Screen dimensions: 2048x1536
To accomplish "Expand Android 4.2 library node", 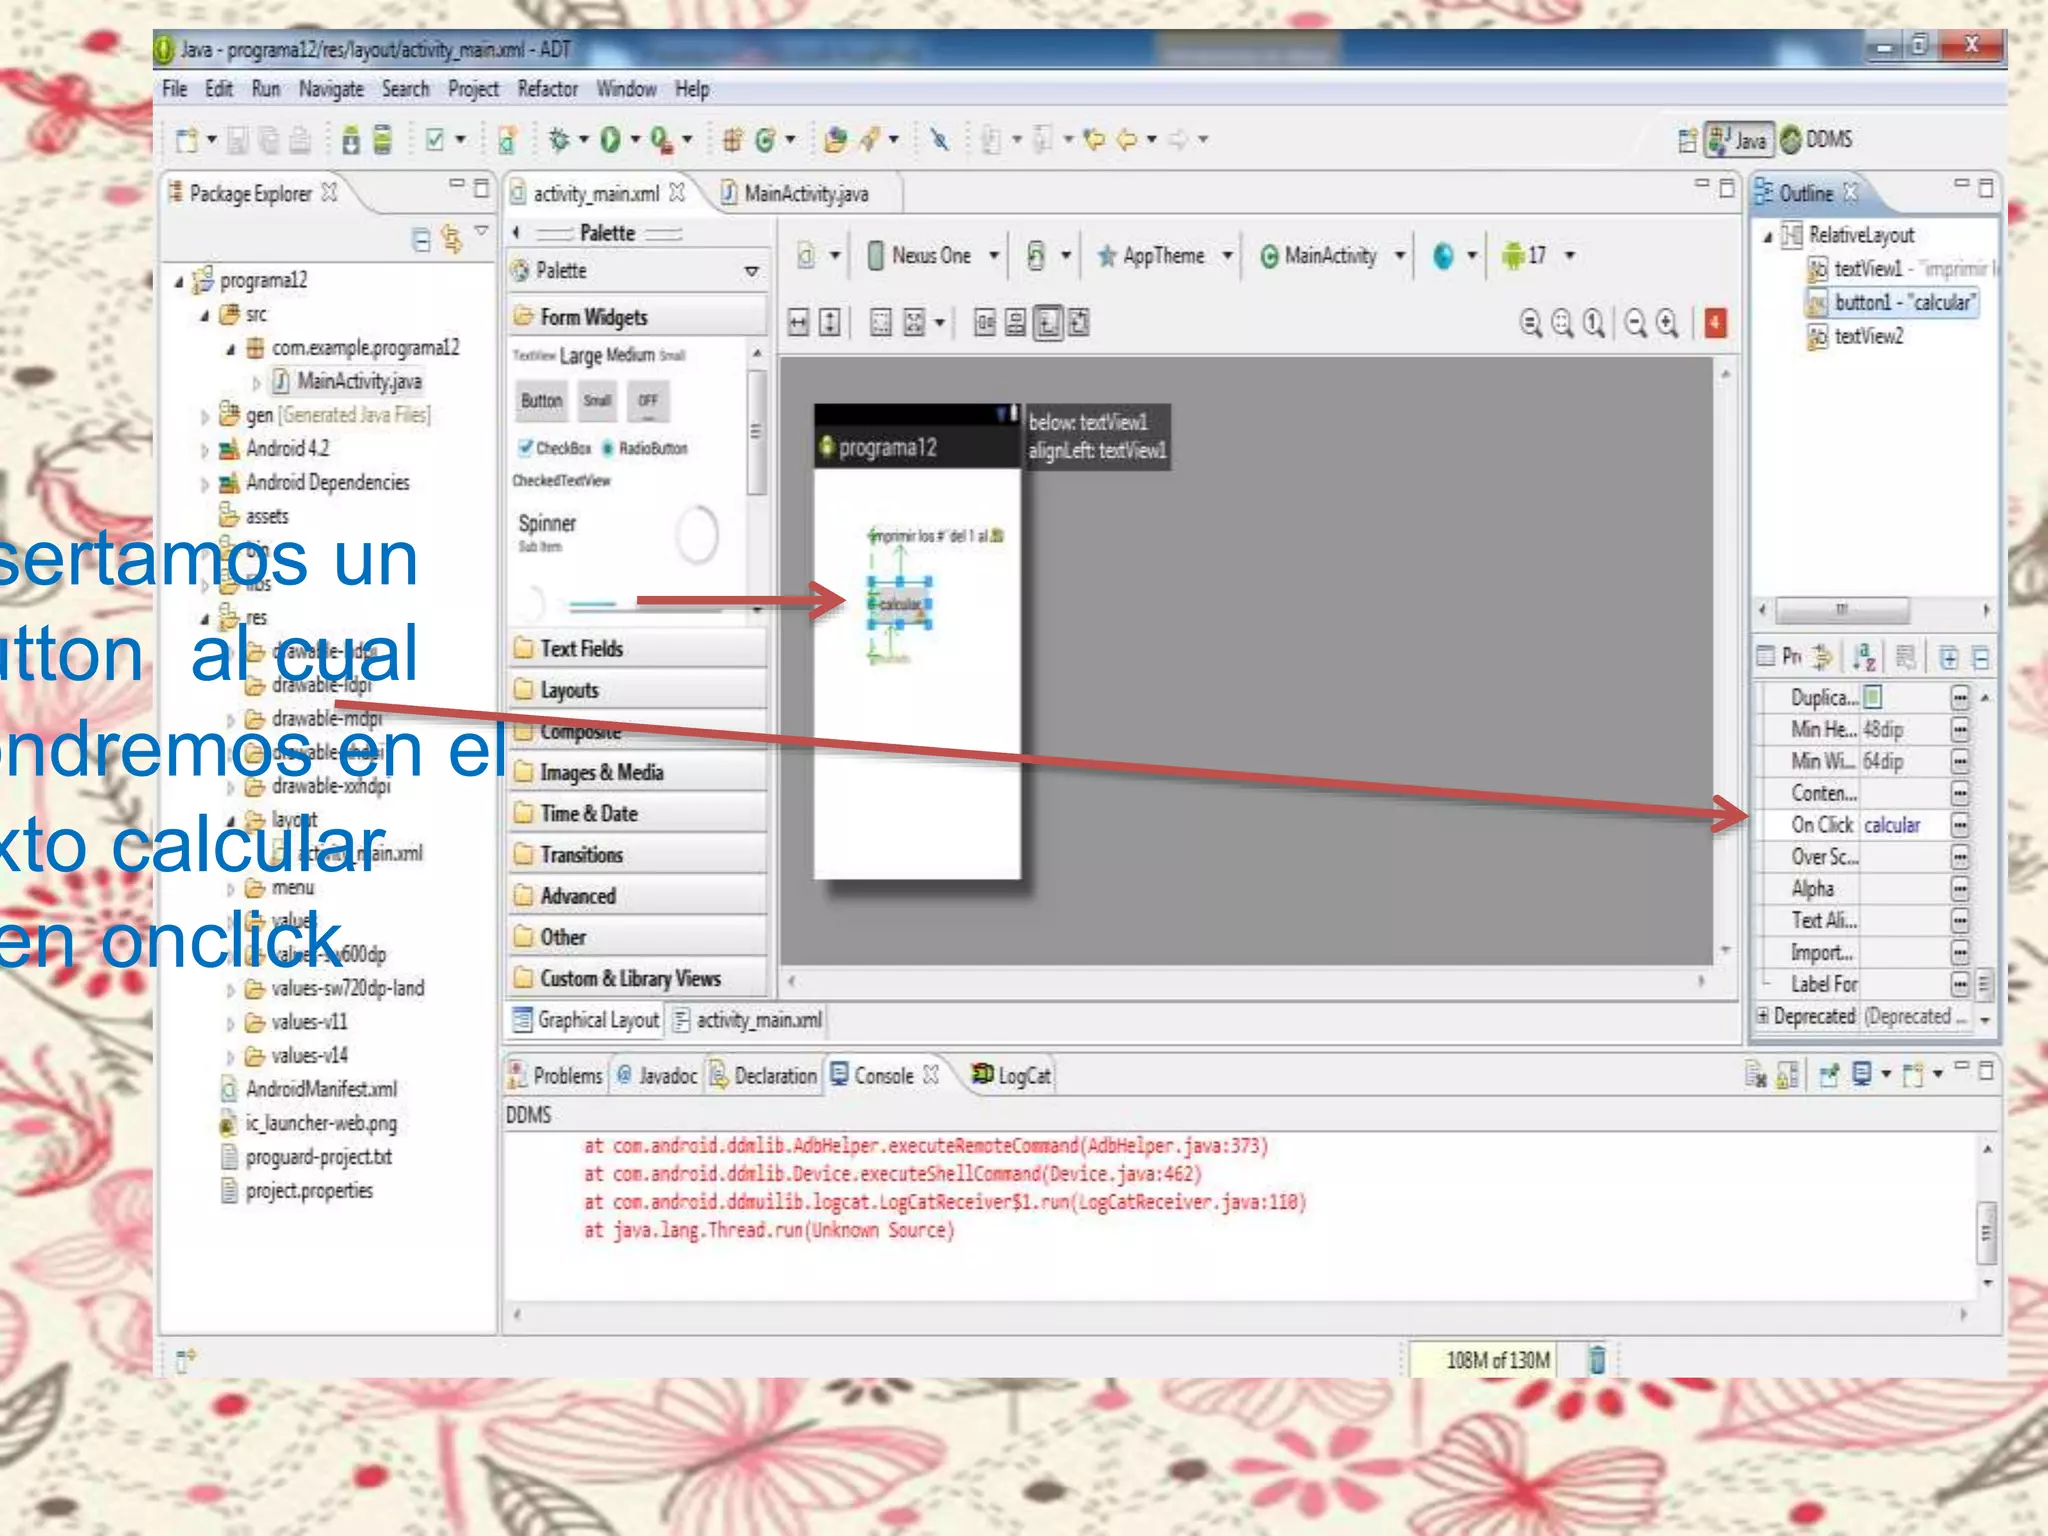I will click(205, 450).
